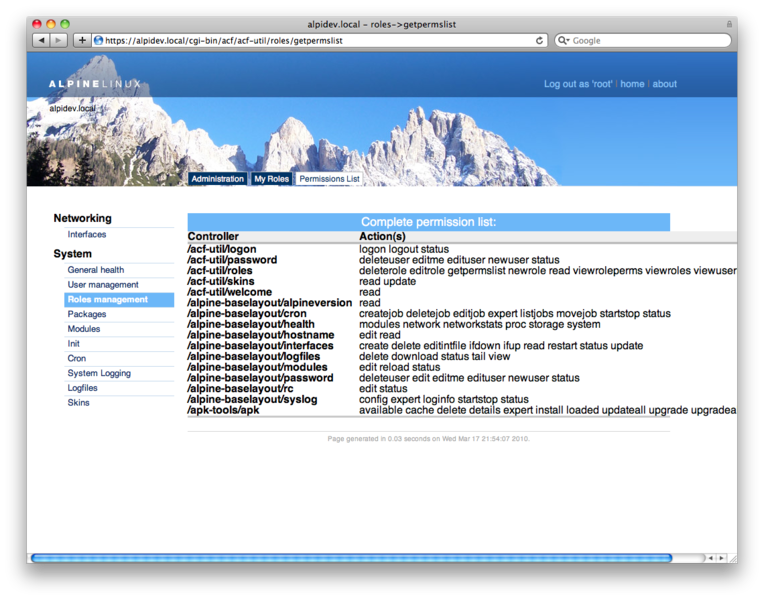This screenshot has width=764, height=600.
Task: Open Modules in sidebar
Action: (84, 329)
